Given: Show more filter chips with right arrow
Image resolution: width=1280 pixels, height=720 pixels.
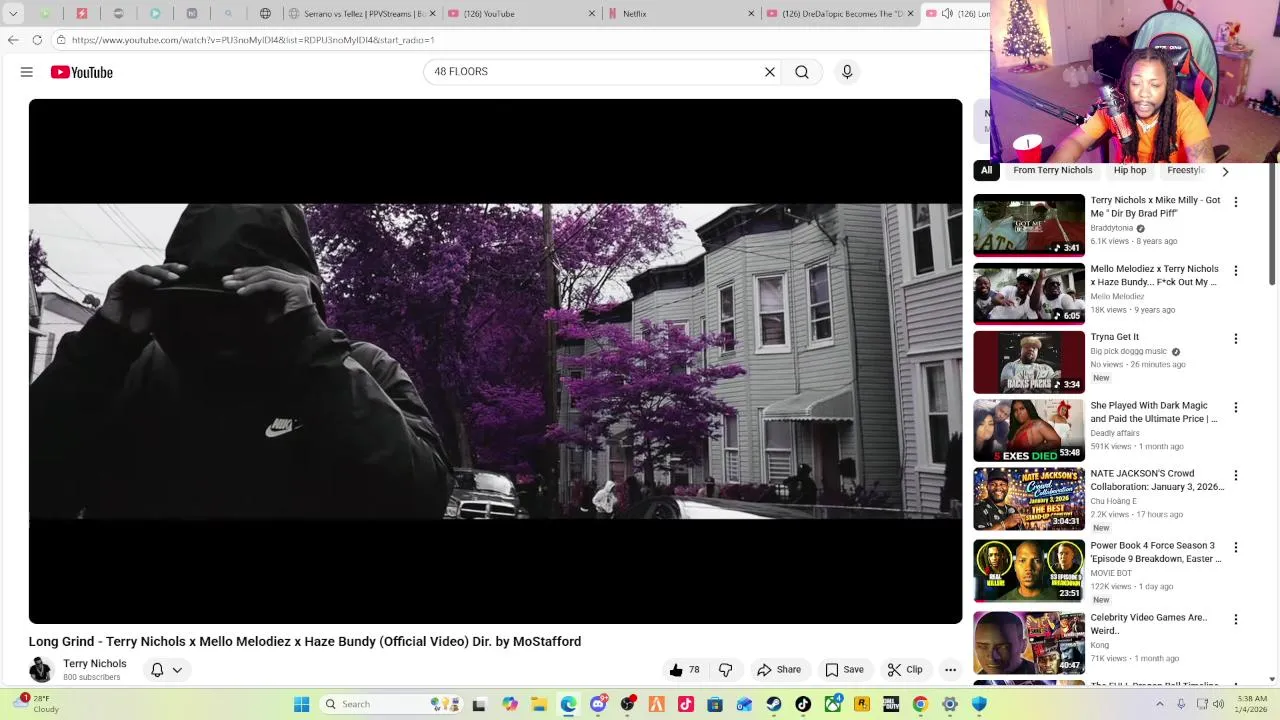Looking at the screenshot, I should (1225, 171).
